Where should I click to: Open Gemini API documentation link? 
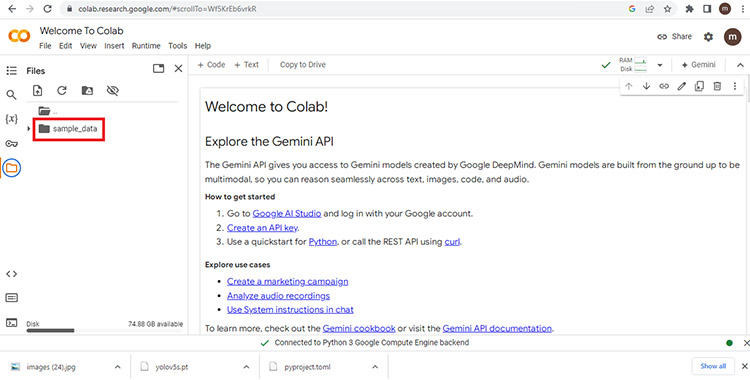pos(497,328)
